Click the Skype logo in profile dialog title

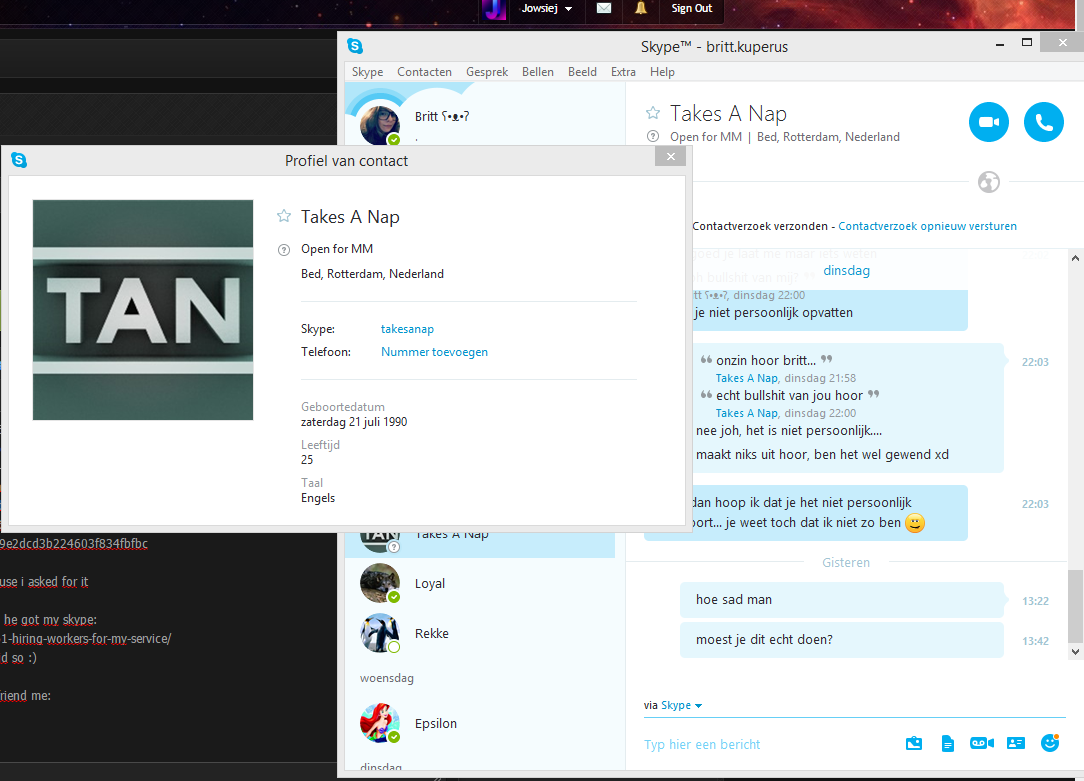coord(19,160)
